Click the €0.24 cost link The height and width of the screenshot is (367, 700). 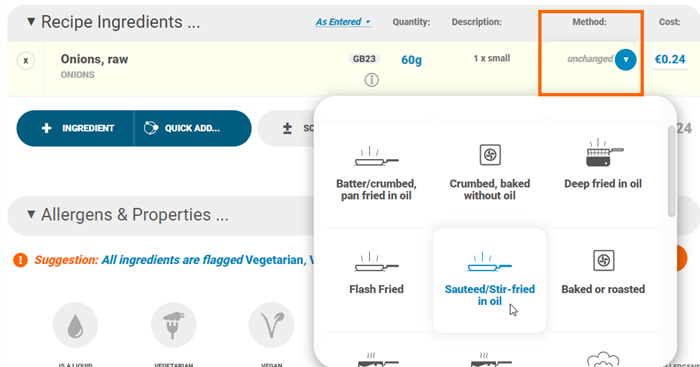point(670,59)
